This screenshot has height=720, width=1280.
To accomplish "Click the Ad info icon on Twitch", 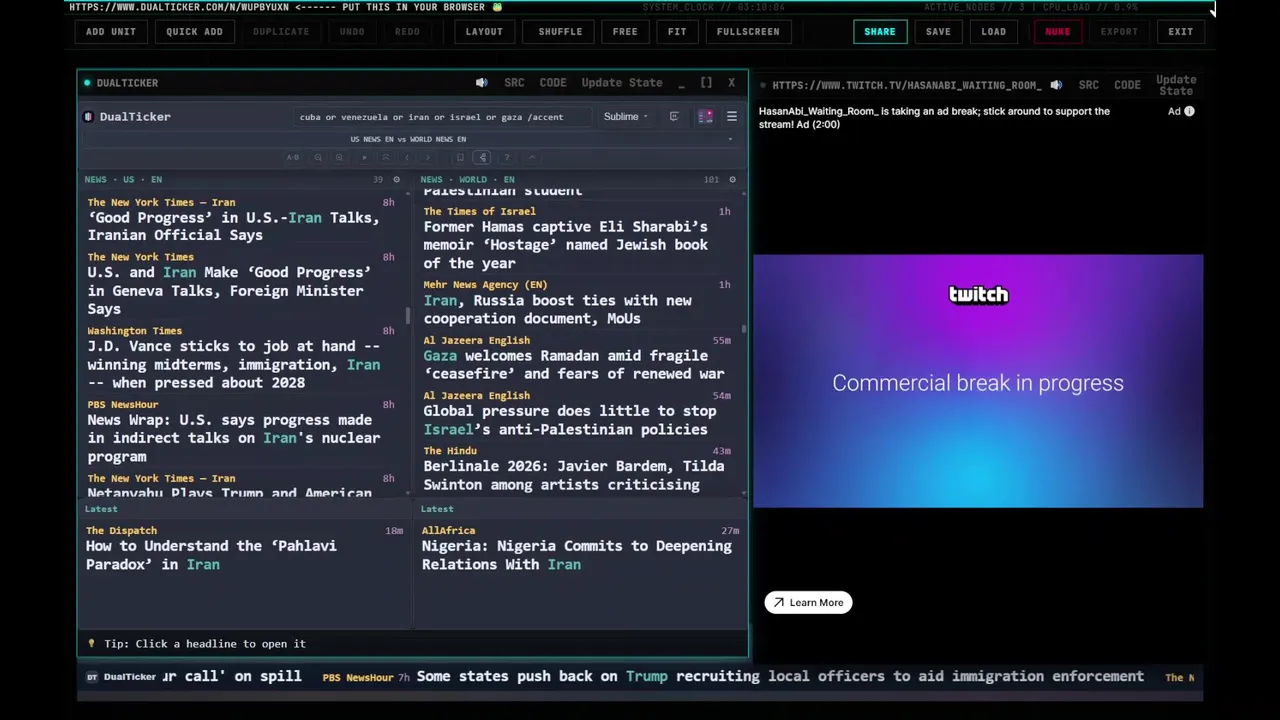I will click(1189, 111).
